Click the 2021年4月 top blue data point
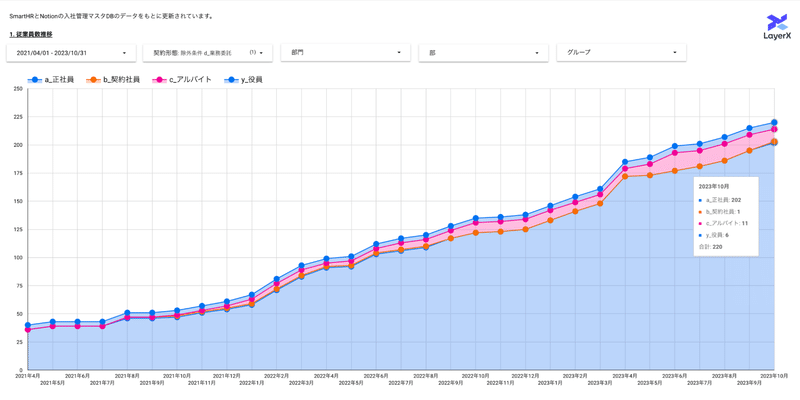Screen dimensions: 800x400 28,325
